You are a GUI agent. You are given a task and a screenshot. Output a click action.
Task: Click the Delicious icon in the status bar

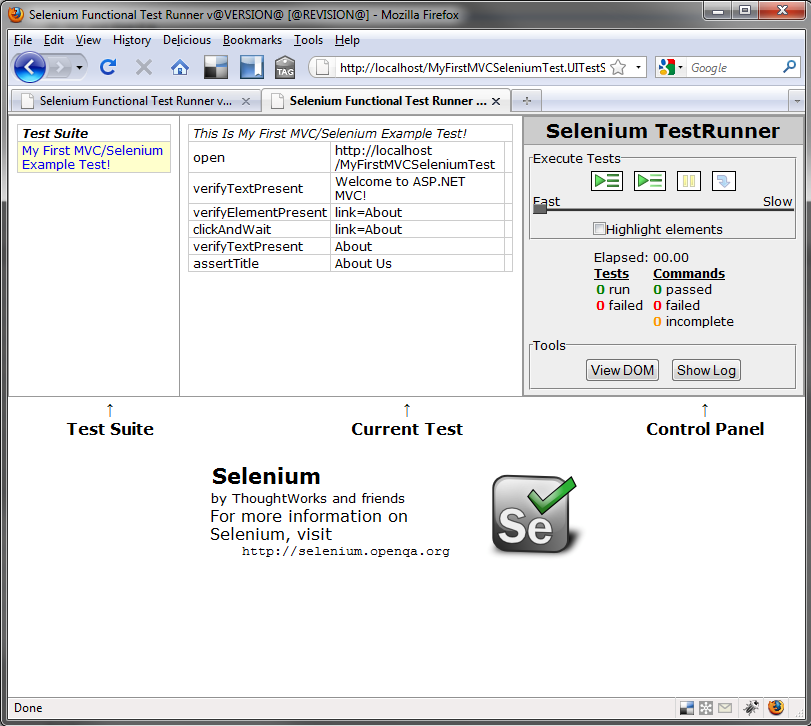[x=687, y=708]
